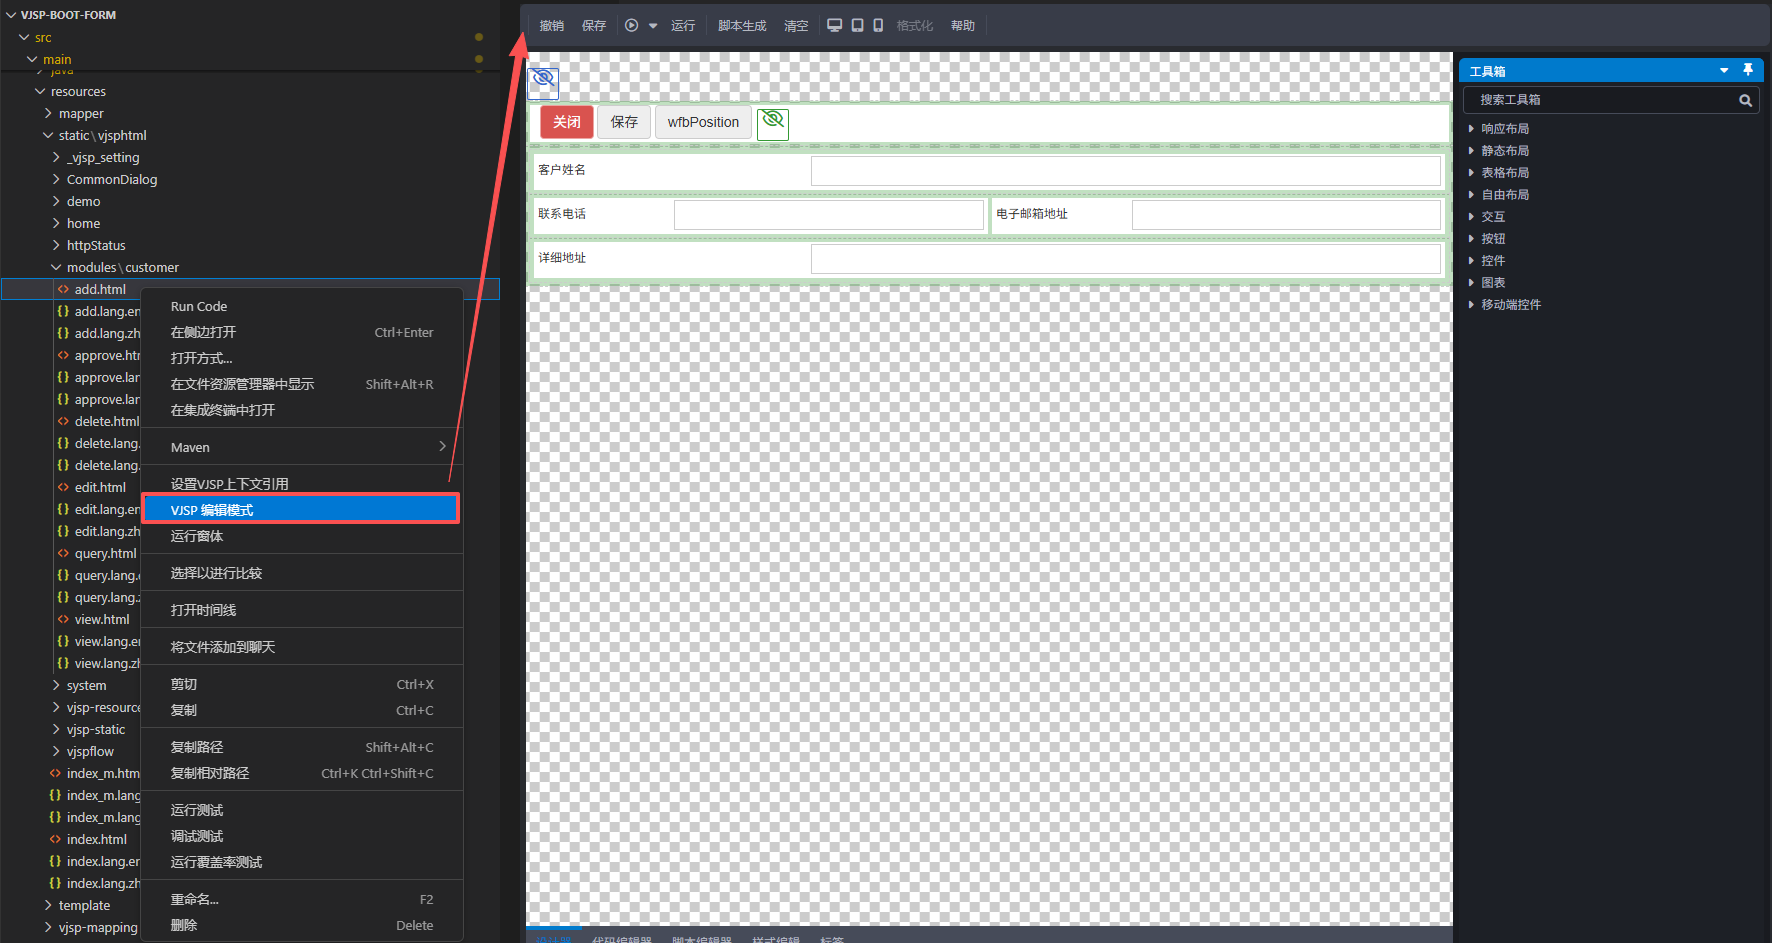Open the 工具箱 panel dropdown caret
Screen dimensions: 1772x943
[1724, 70]
